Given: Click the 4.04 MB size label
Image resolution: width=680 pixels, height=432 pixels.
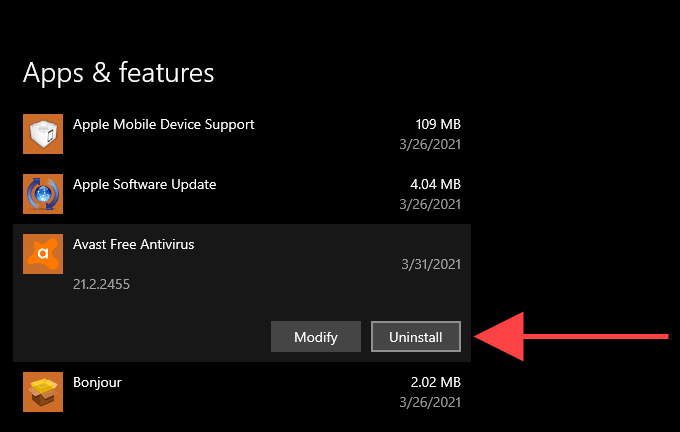Looking at the screenshot, I should coord(435,185).
